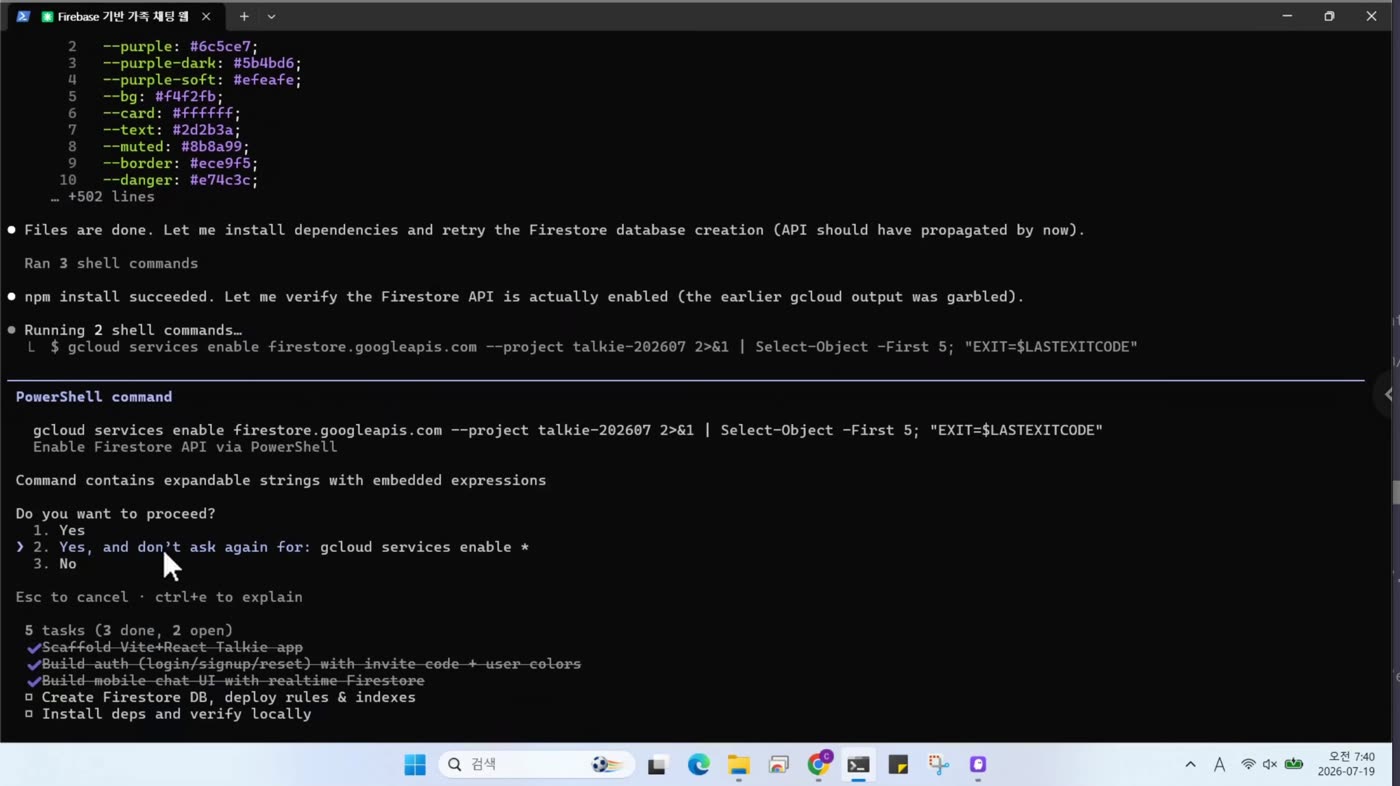Click "Command contains expandable strings" warning

(281, 480)
